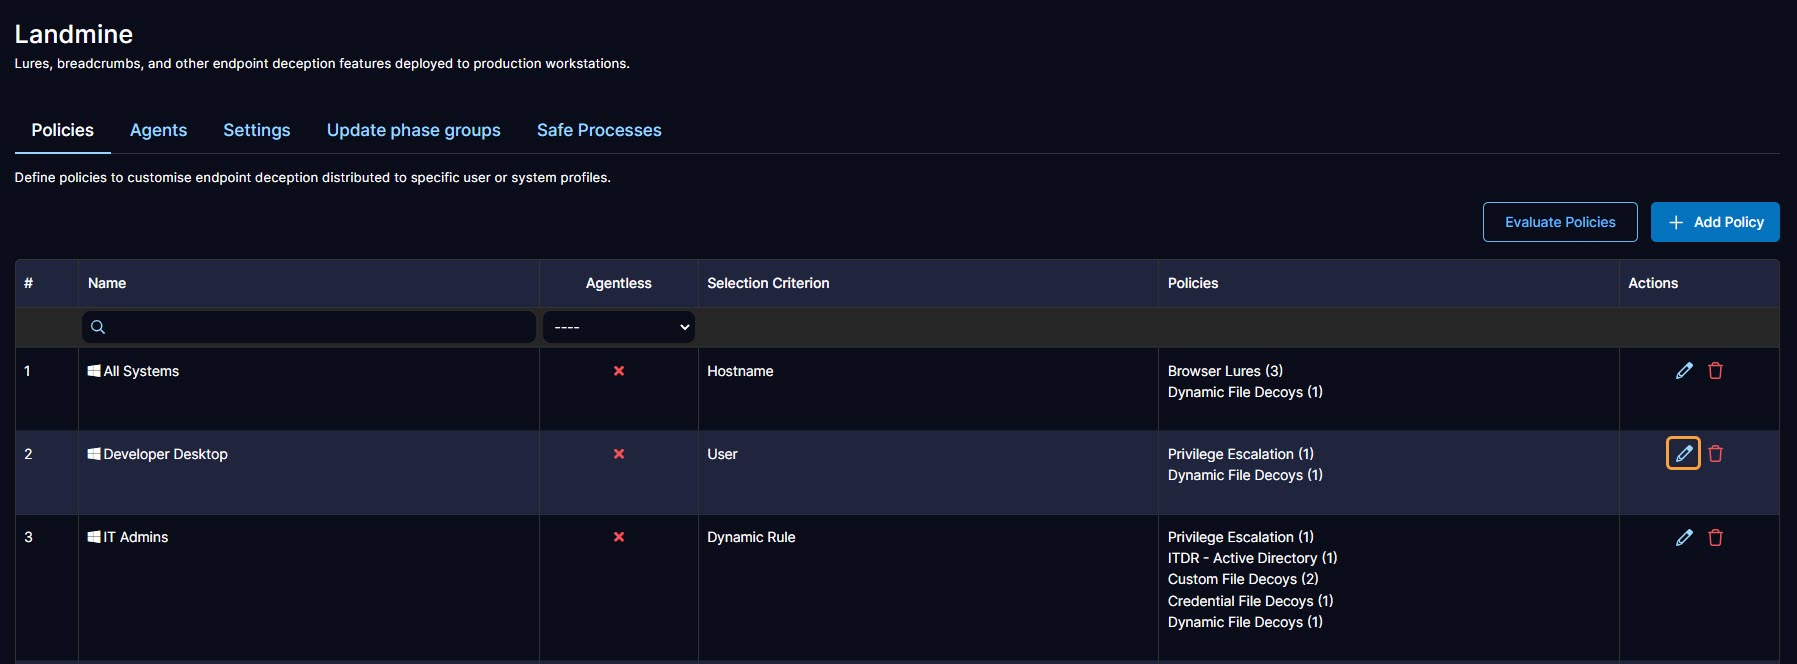Click Custom File Decoys (2) entry
The height and width of the screenshot is (664, 1797).
(x=1243, y=579)
